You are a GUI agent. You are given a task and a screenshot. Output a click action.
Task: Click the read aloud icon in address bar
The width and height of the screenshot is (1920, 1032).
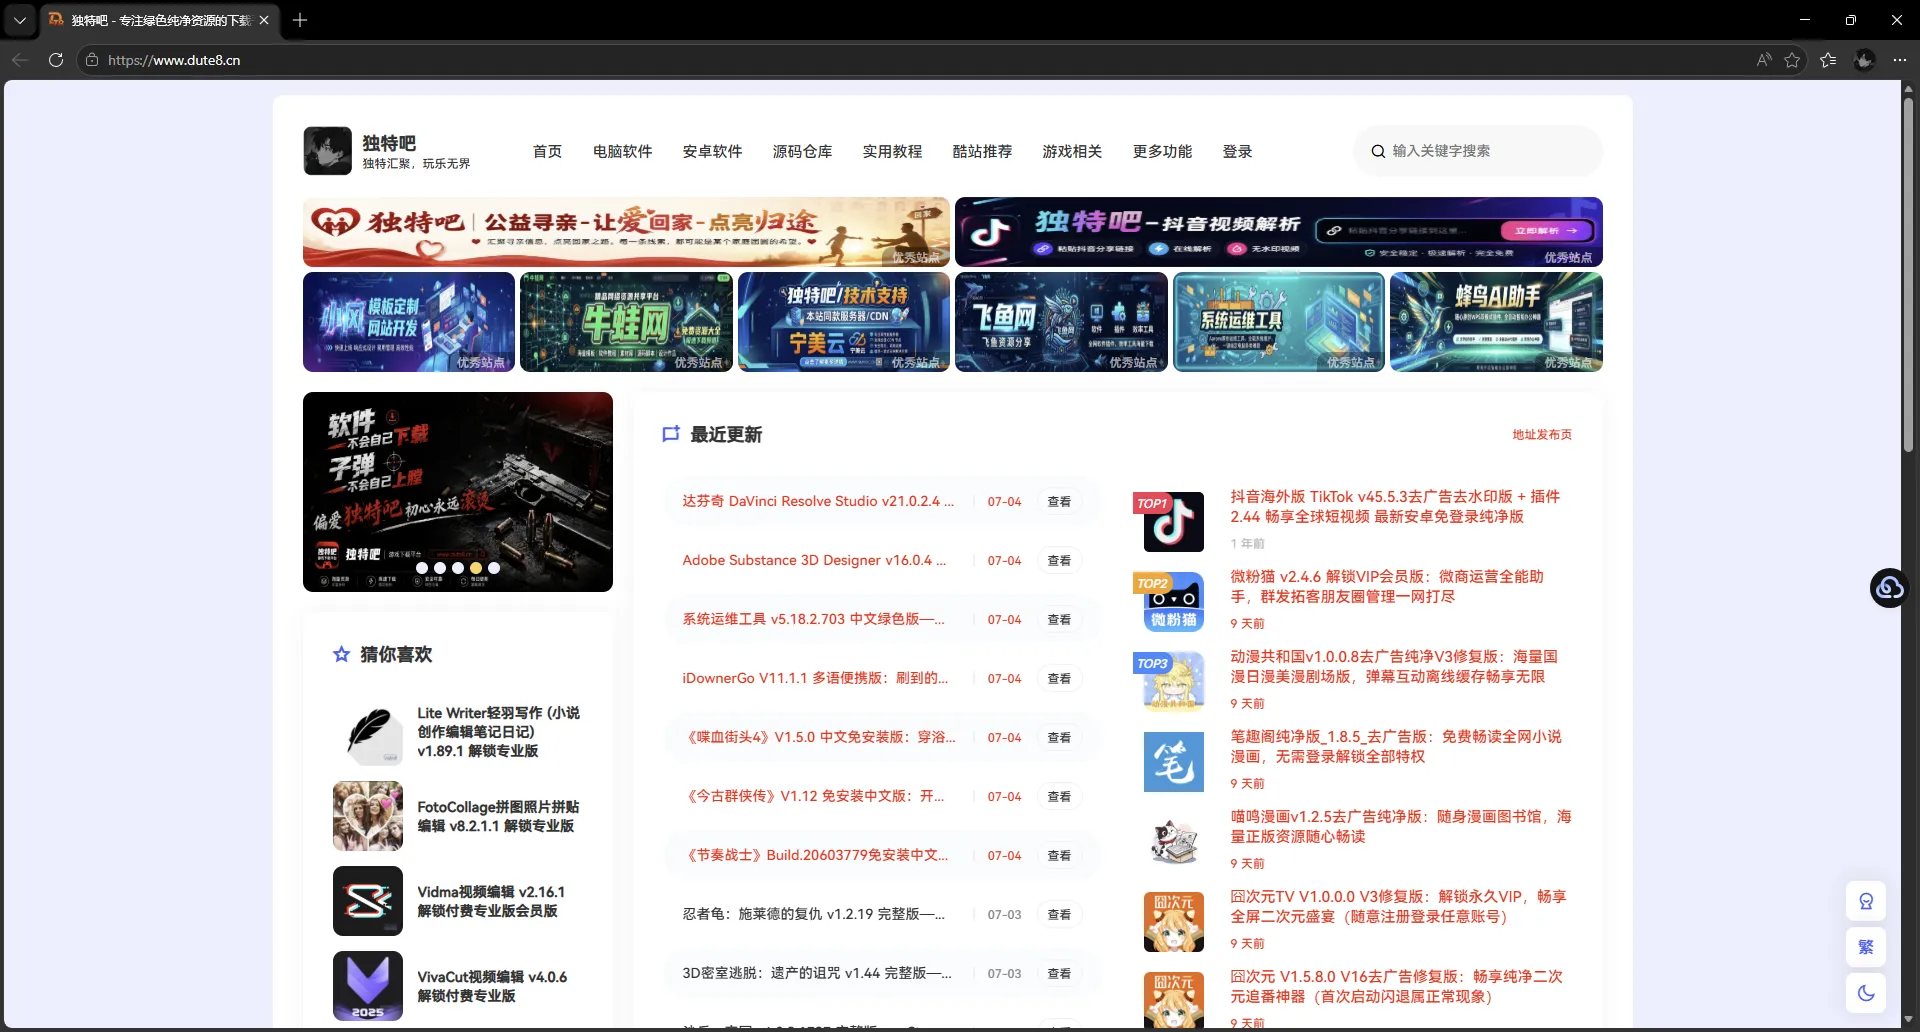pyautogui.click(x=1763, y=60)
